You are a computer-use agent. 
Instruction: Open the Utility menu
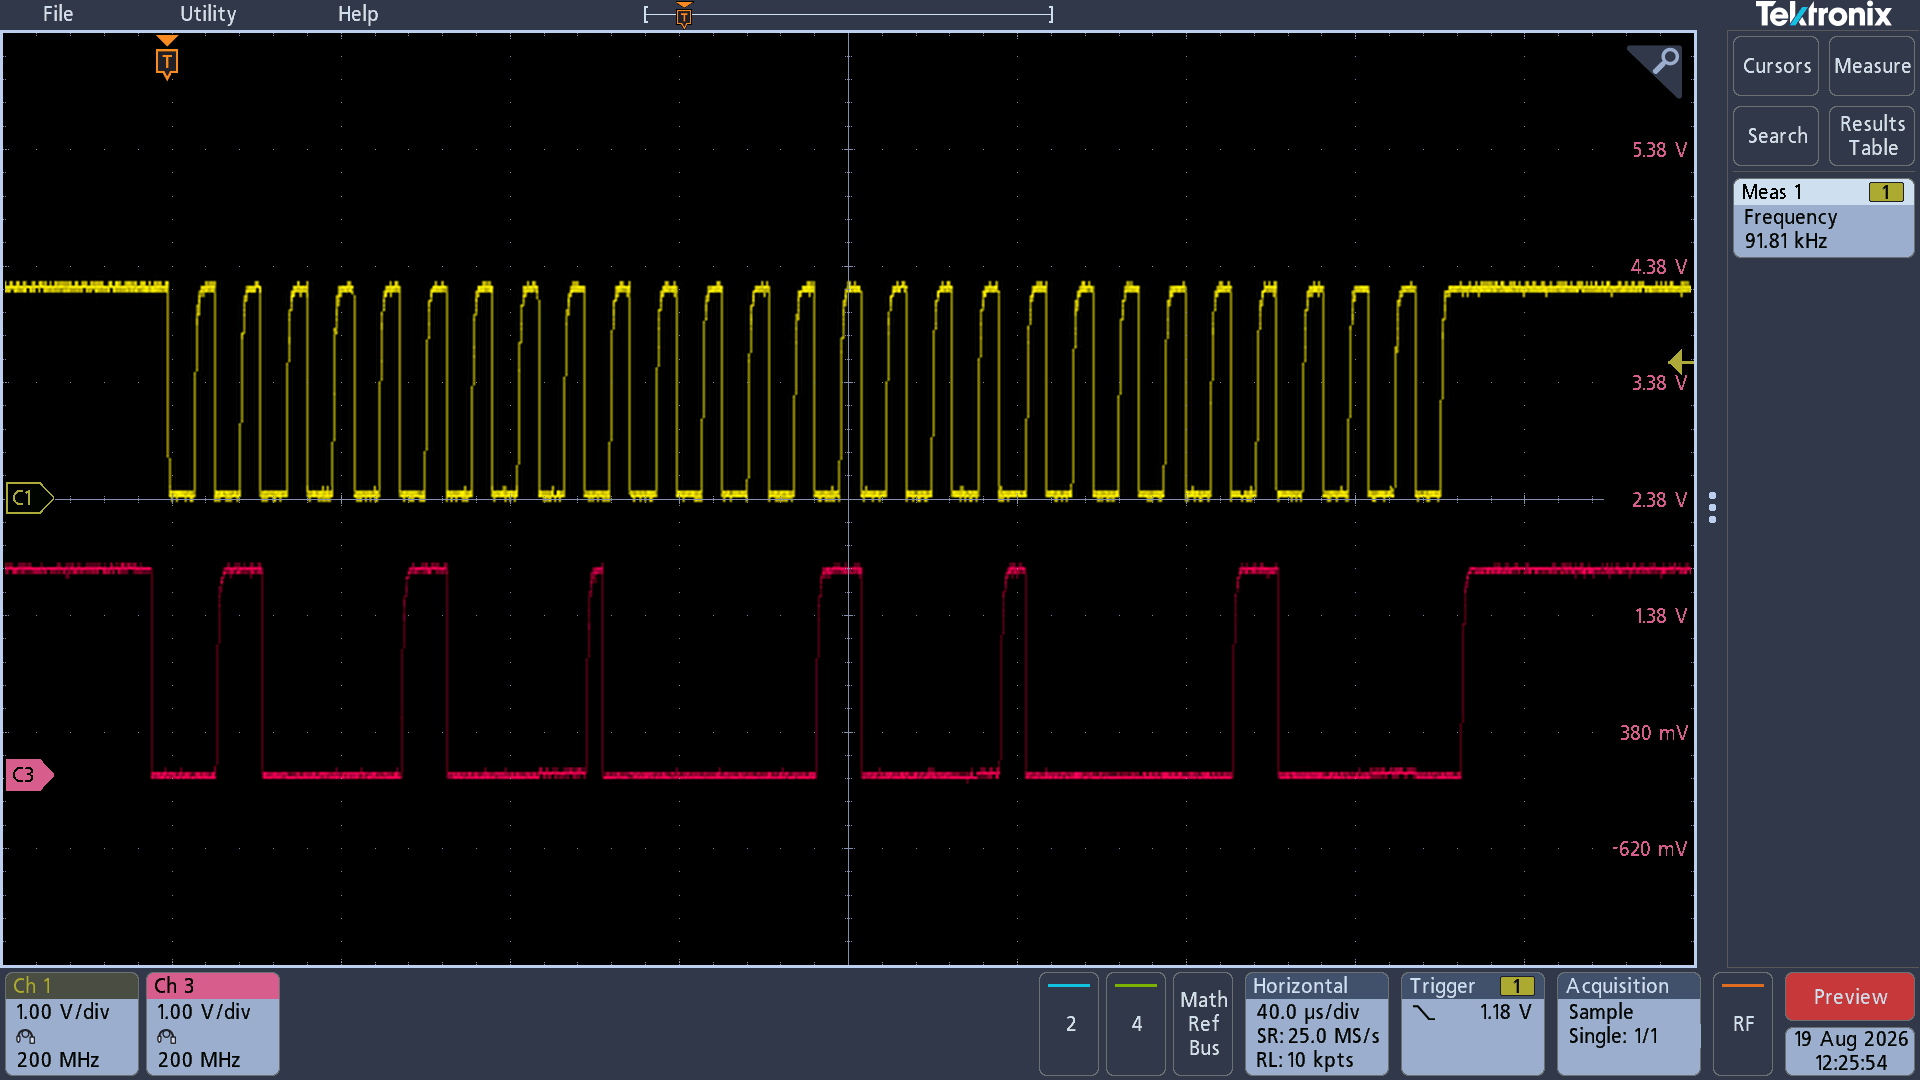(208, 14)
